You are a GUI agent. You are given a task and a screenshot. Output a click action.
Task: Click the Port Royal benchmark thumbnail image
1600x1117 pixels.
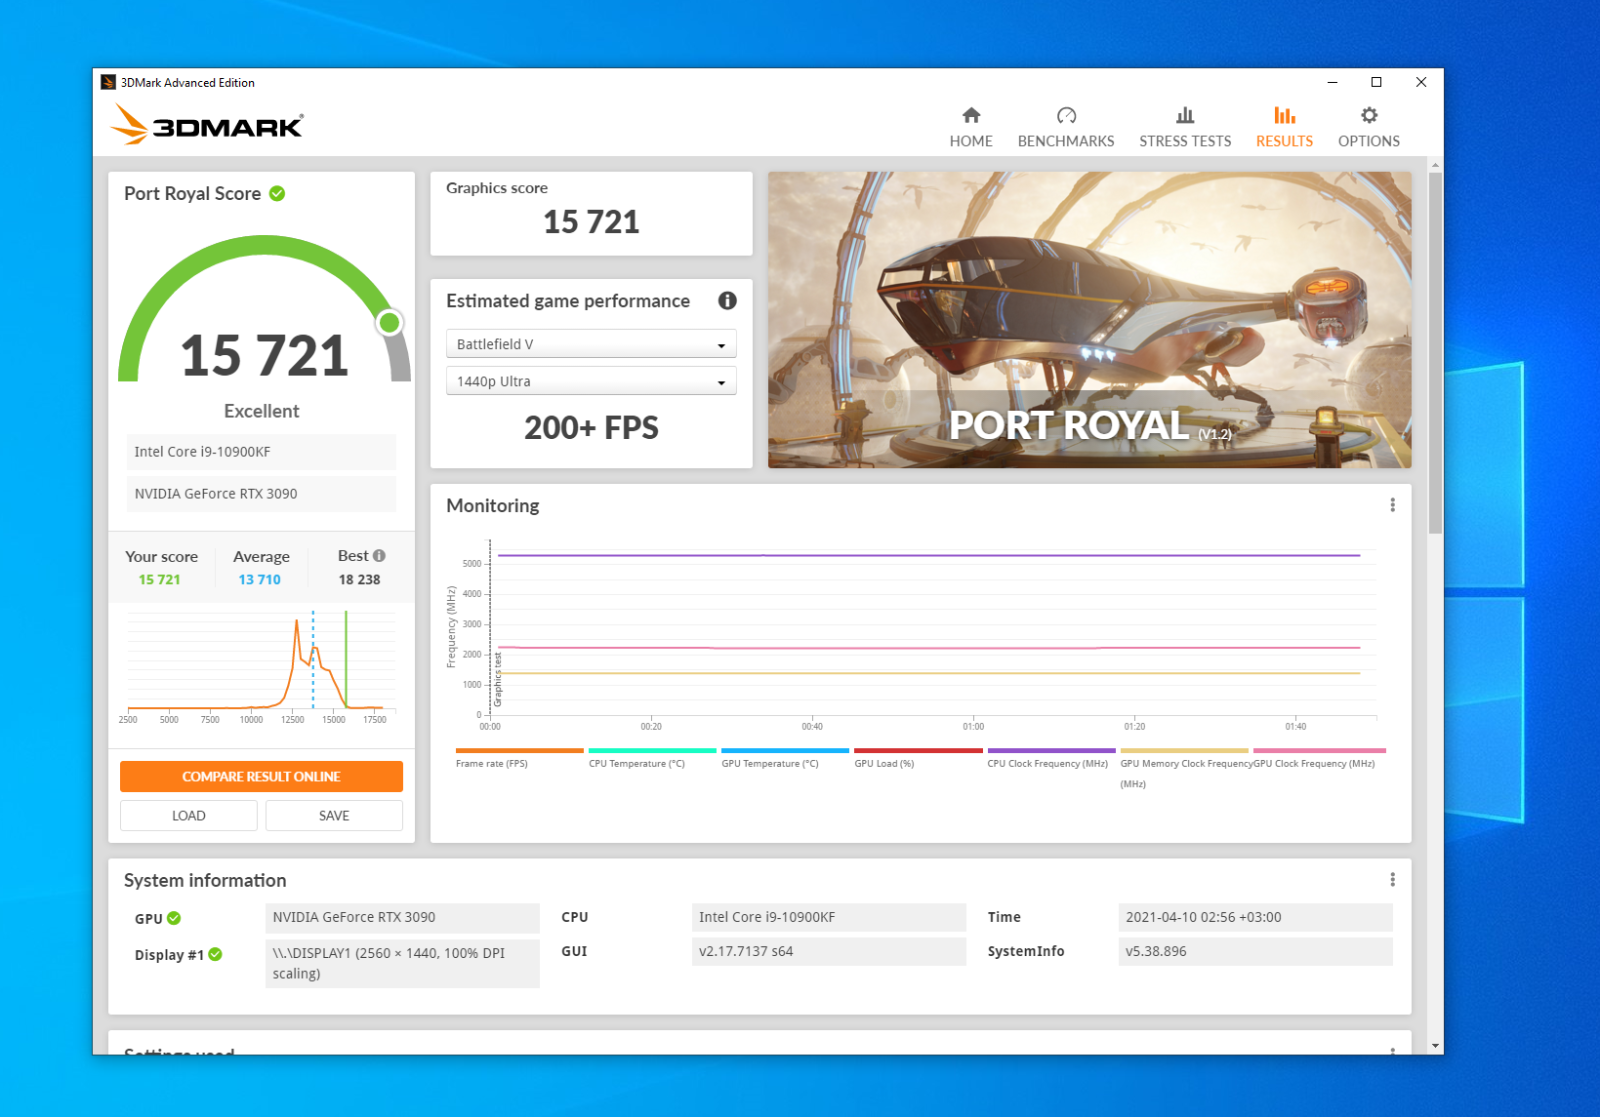(x=1089, y=320)
